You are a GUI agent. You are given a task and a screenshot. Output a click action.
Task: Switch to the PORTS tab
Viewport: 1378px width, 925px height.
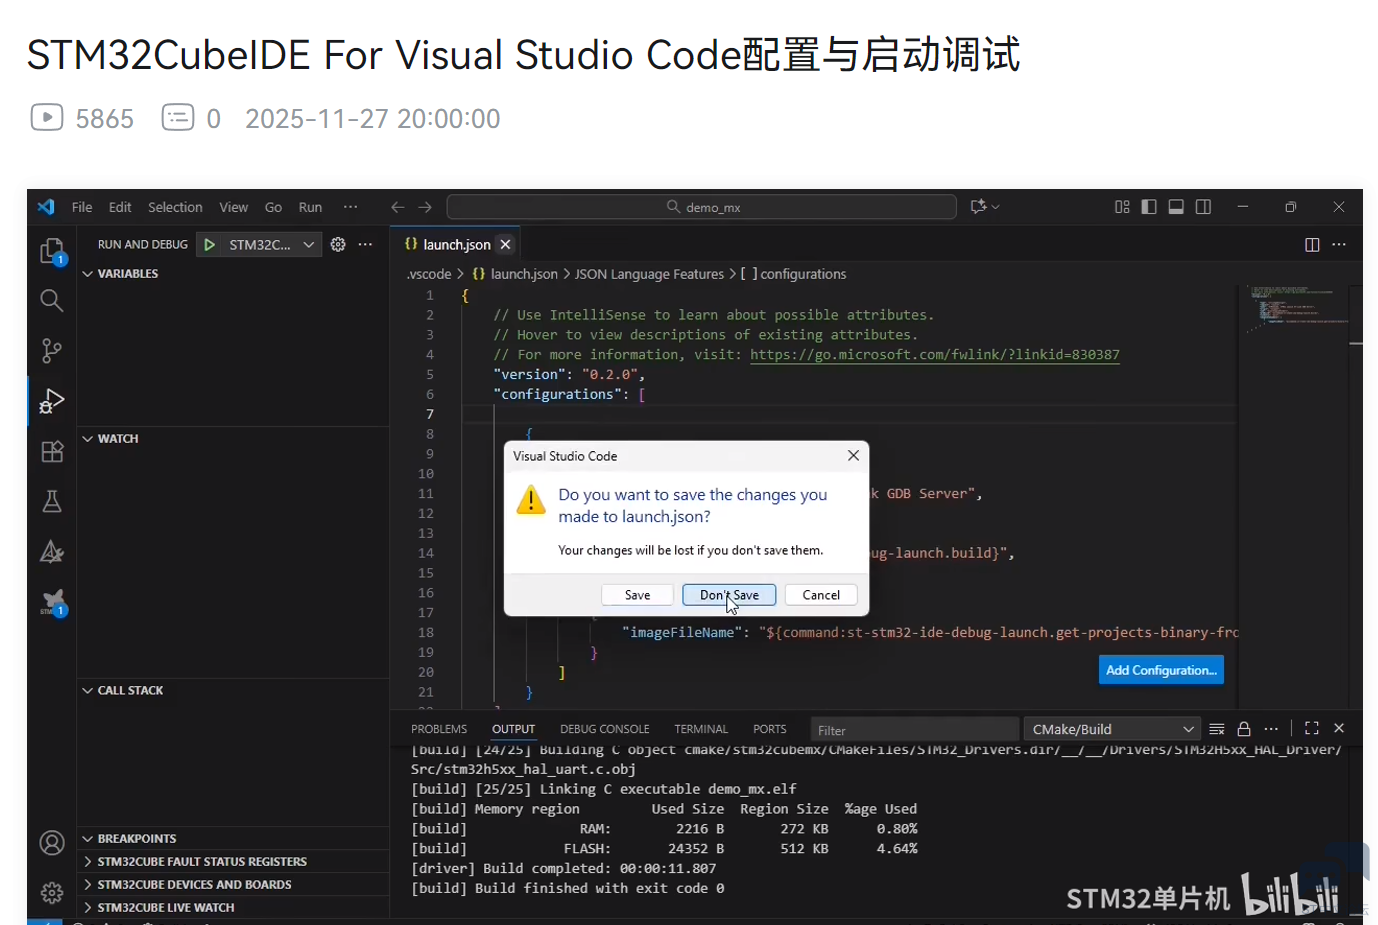tap(770, 729)
